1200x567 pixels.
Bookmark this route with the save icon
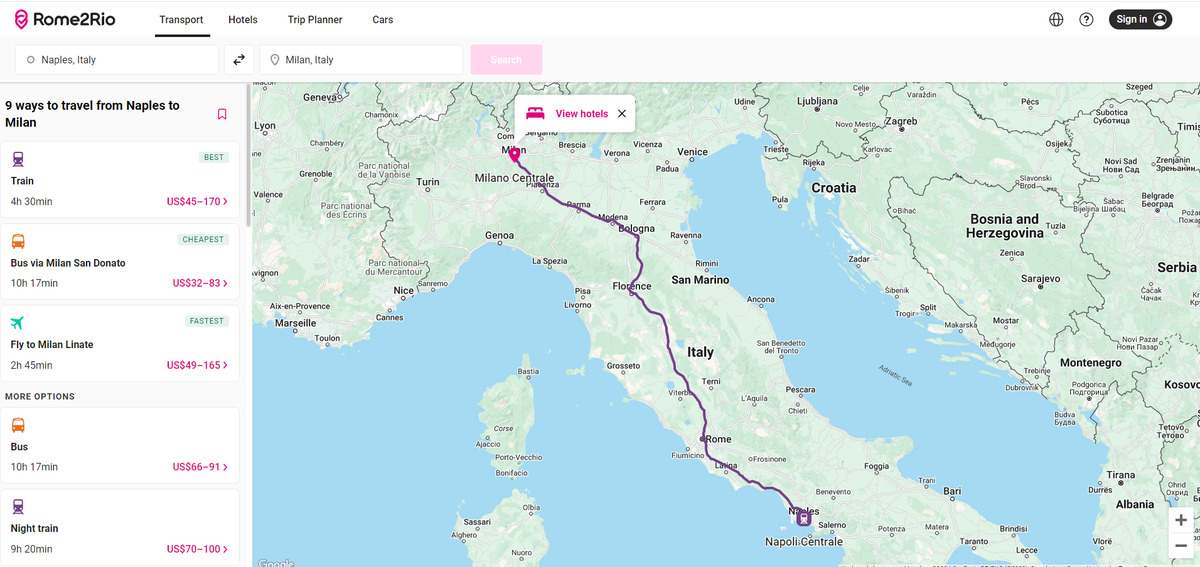pyautogui.click(x=222, y=114)
